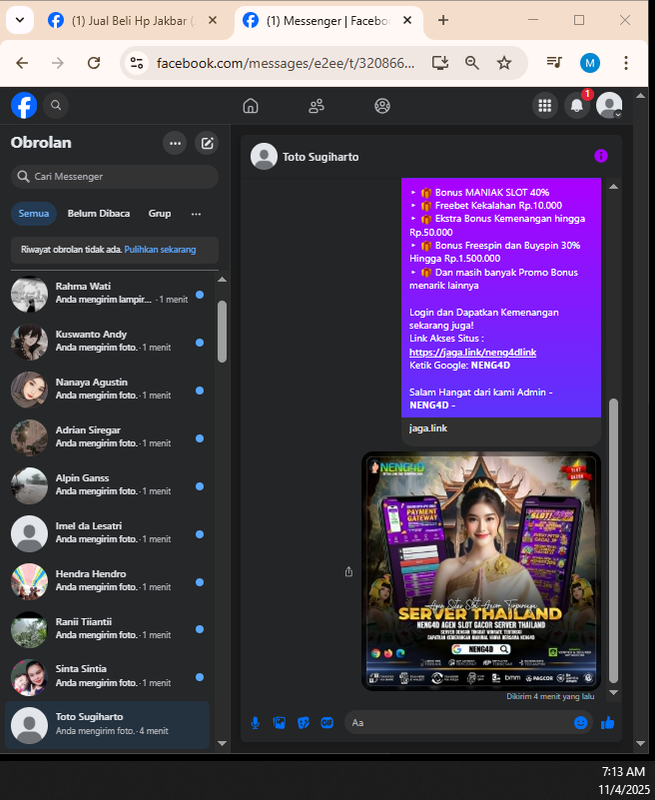Start a new message with compose icon
This screenshot has width=655, height=800.
point(207,143)
